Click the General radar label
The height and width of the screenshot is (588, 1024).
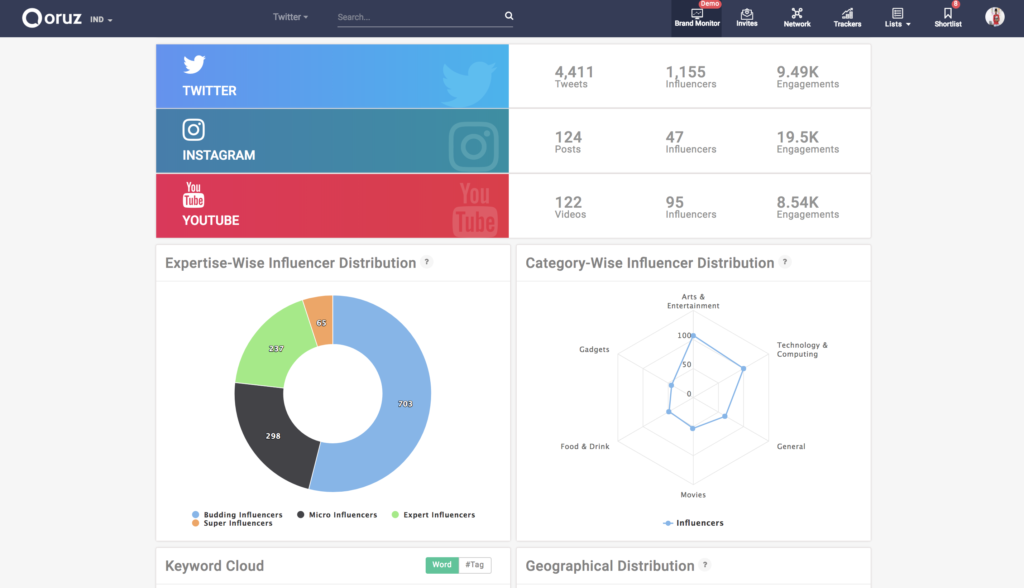pos(791,446)
